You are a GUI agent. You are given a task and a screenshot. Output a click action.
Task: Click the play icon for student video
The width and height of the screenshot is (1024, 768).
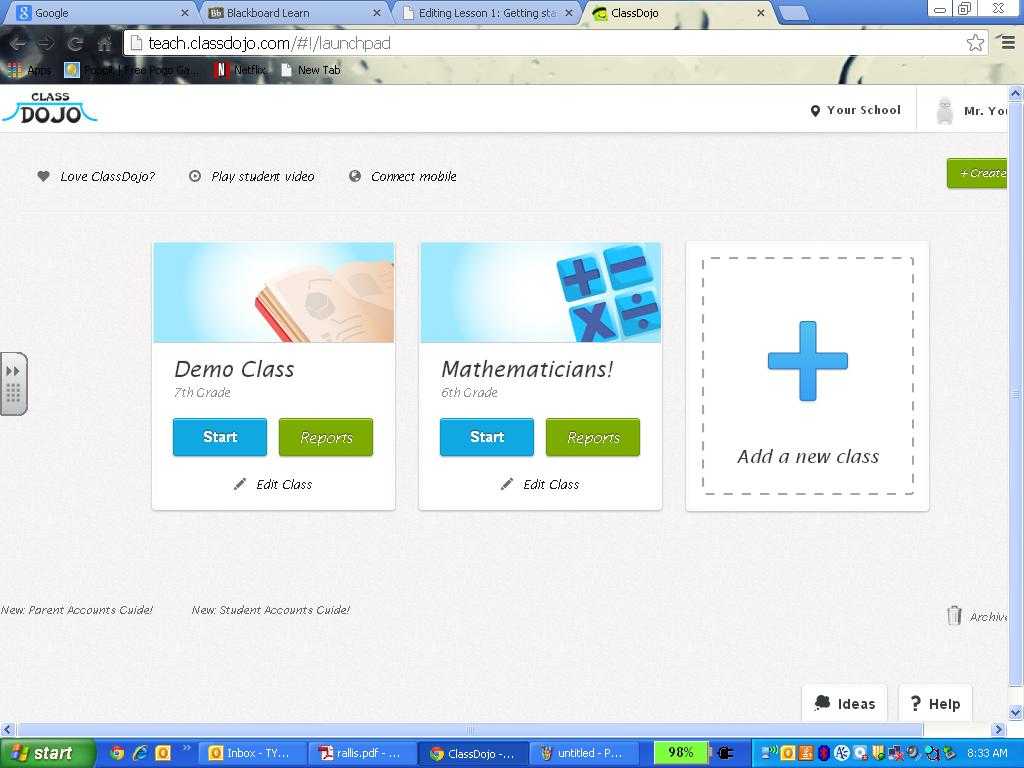(x=195, y=176)
